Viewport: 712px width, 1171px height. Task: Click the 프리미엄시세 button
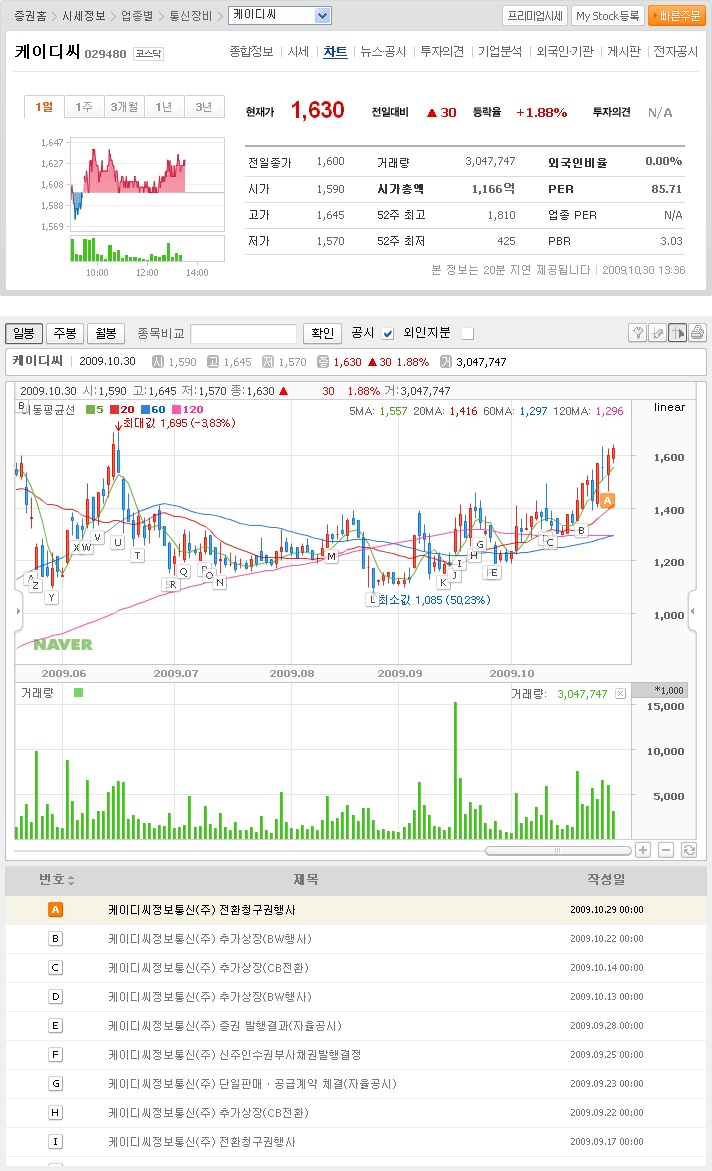(535, 16)
